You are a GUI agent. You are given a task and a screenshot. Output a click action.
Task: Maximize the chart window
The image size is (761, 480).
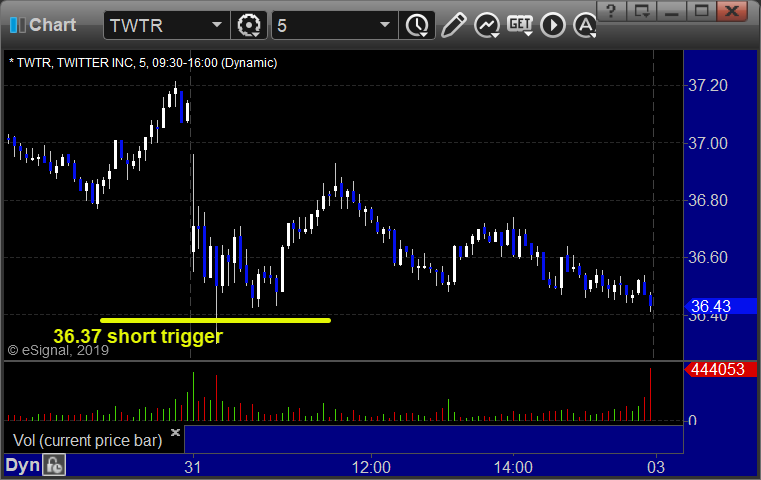pyautogui.click(x=701, y=10)
